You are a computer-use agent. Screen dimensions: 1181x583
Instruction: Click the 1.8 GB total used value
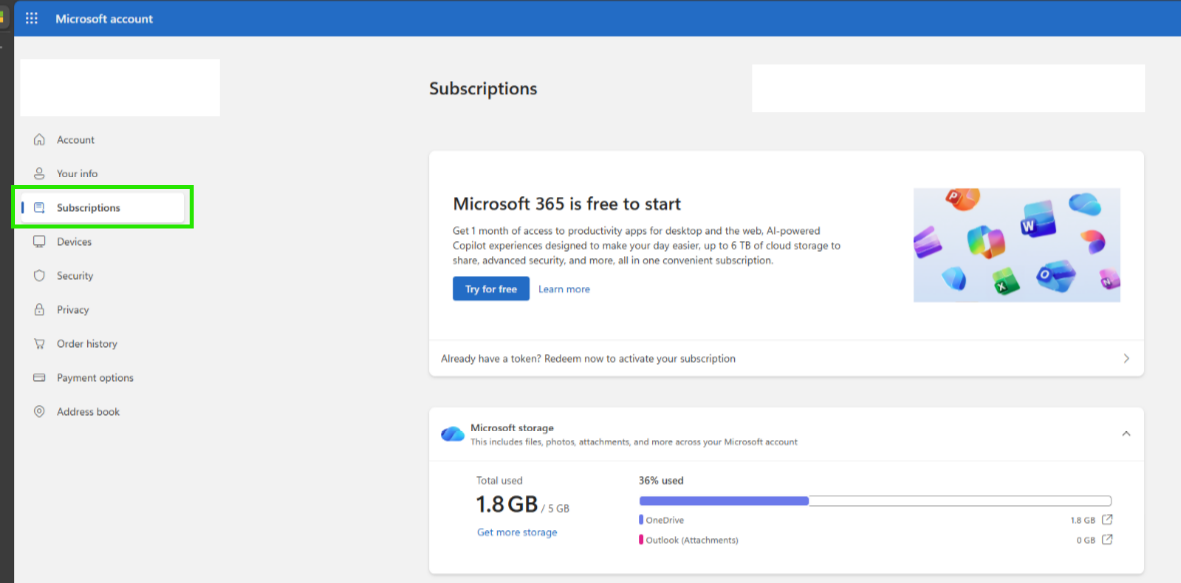507,503
